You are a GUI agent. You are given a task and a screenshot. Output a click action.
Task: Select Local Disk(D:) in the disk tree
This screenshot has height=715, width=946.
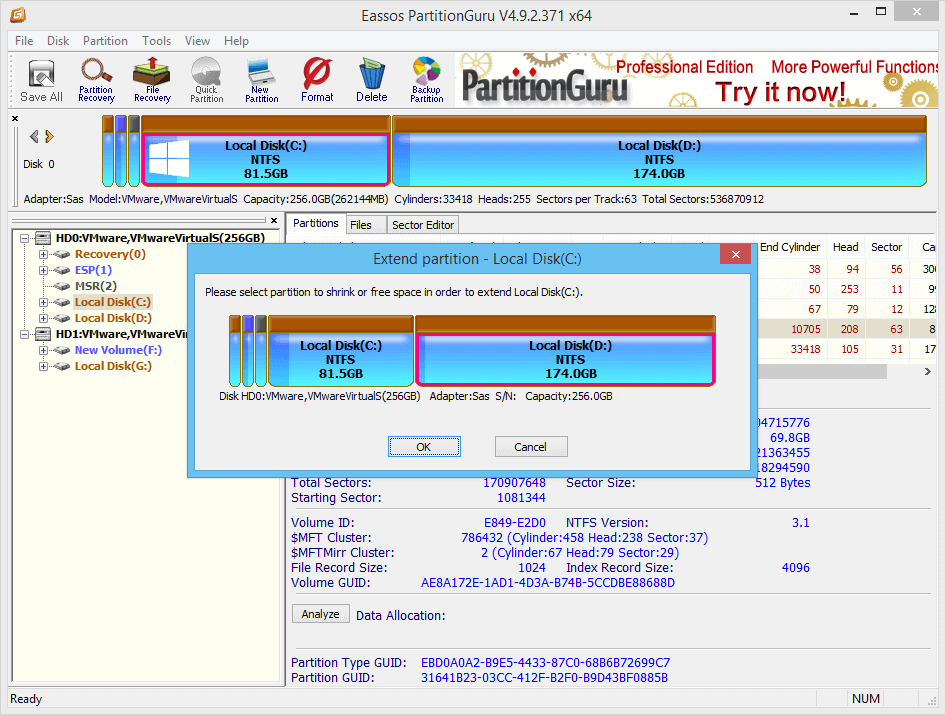pyautogui.click(x=113, y=319)
